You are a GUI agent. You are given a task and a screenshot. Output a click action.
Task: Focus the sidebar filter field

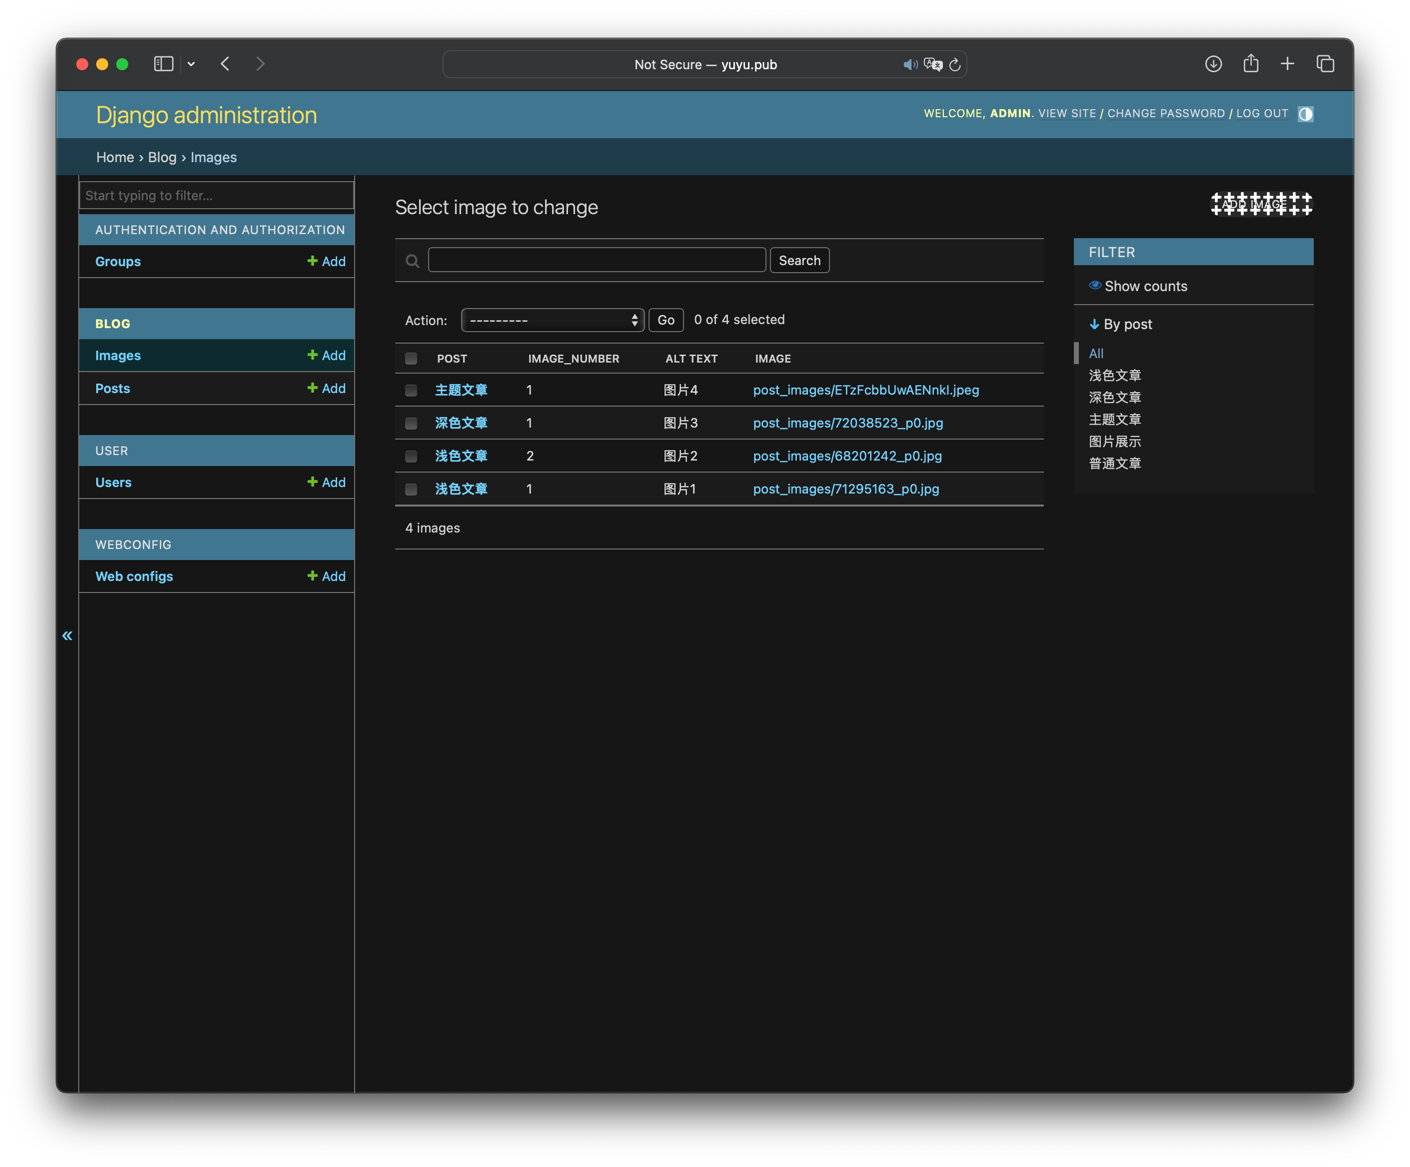click(217, 195)
